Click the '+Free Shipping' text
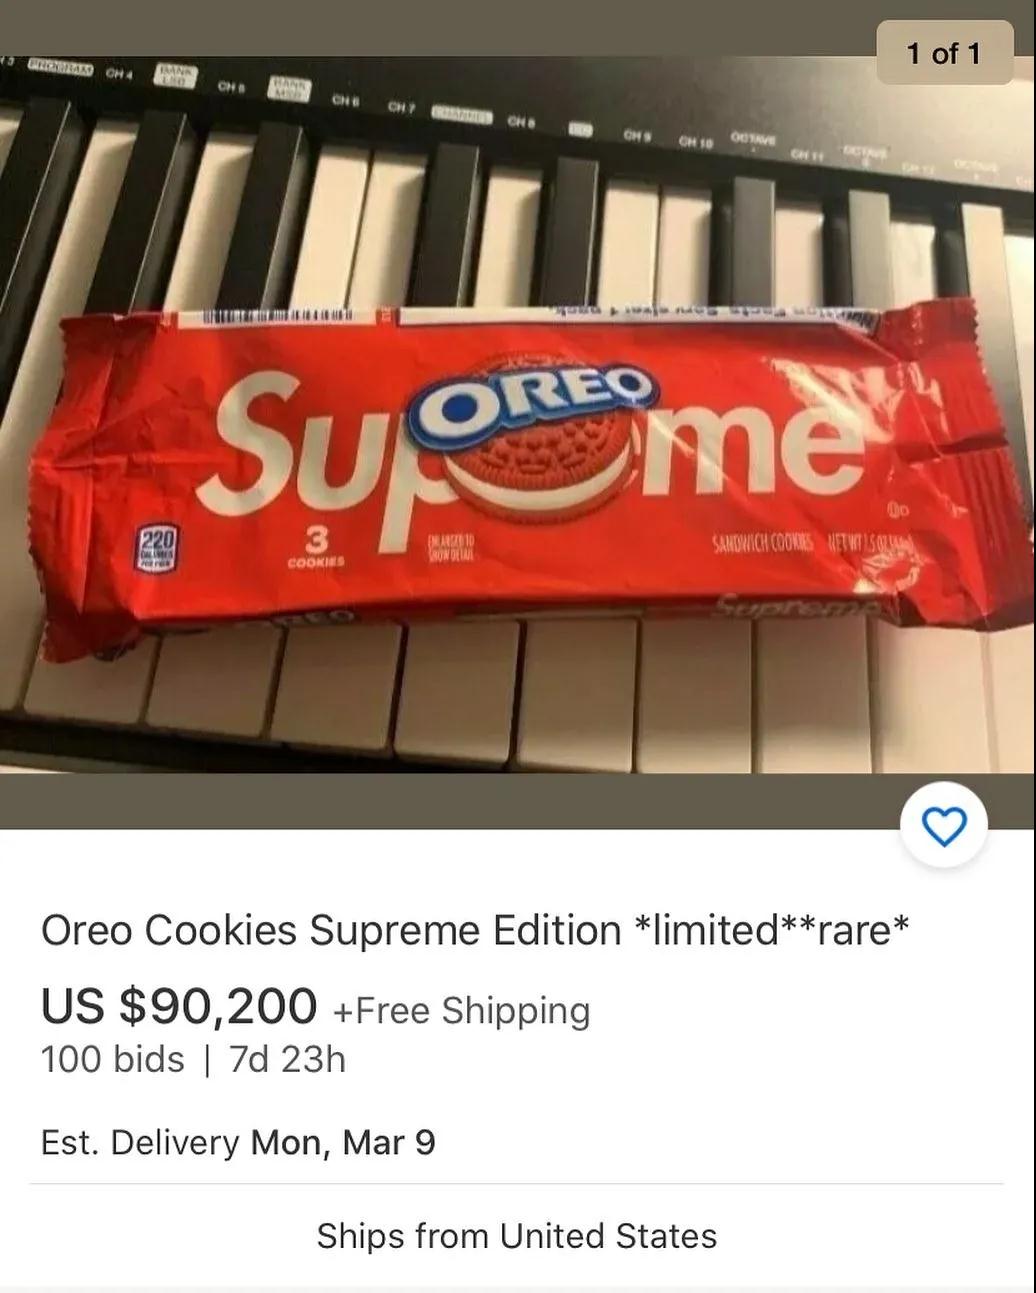Image resolution: width=1036 pixels, height=1293 pixels. coord(461,1010)
